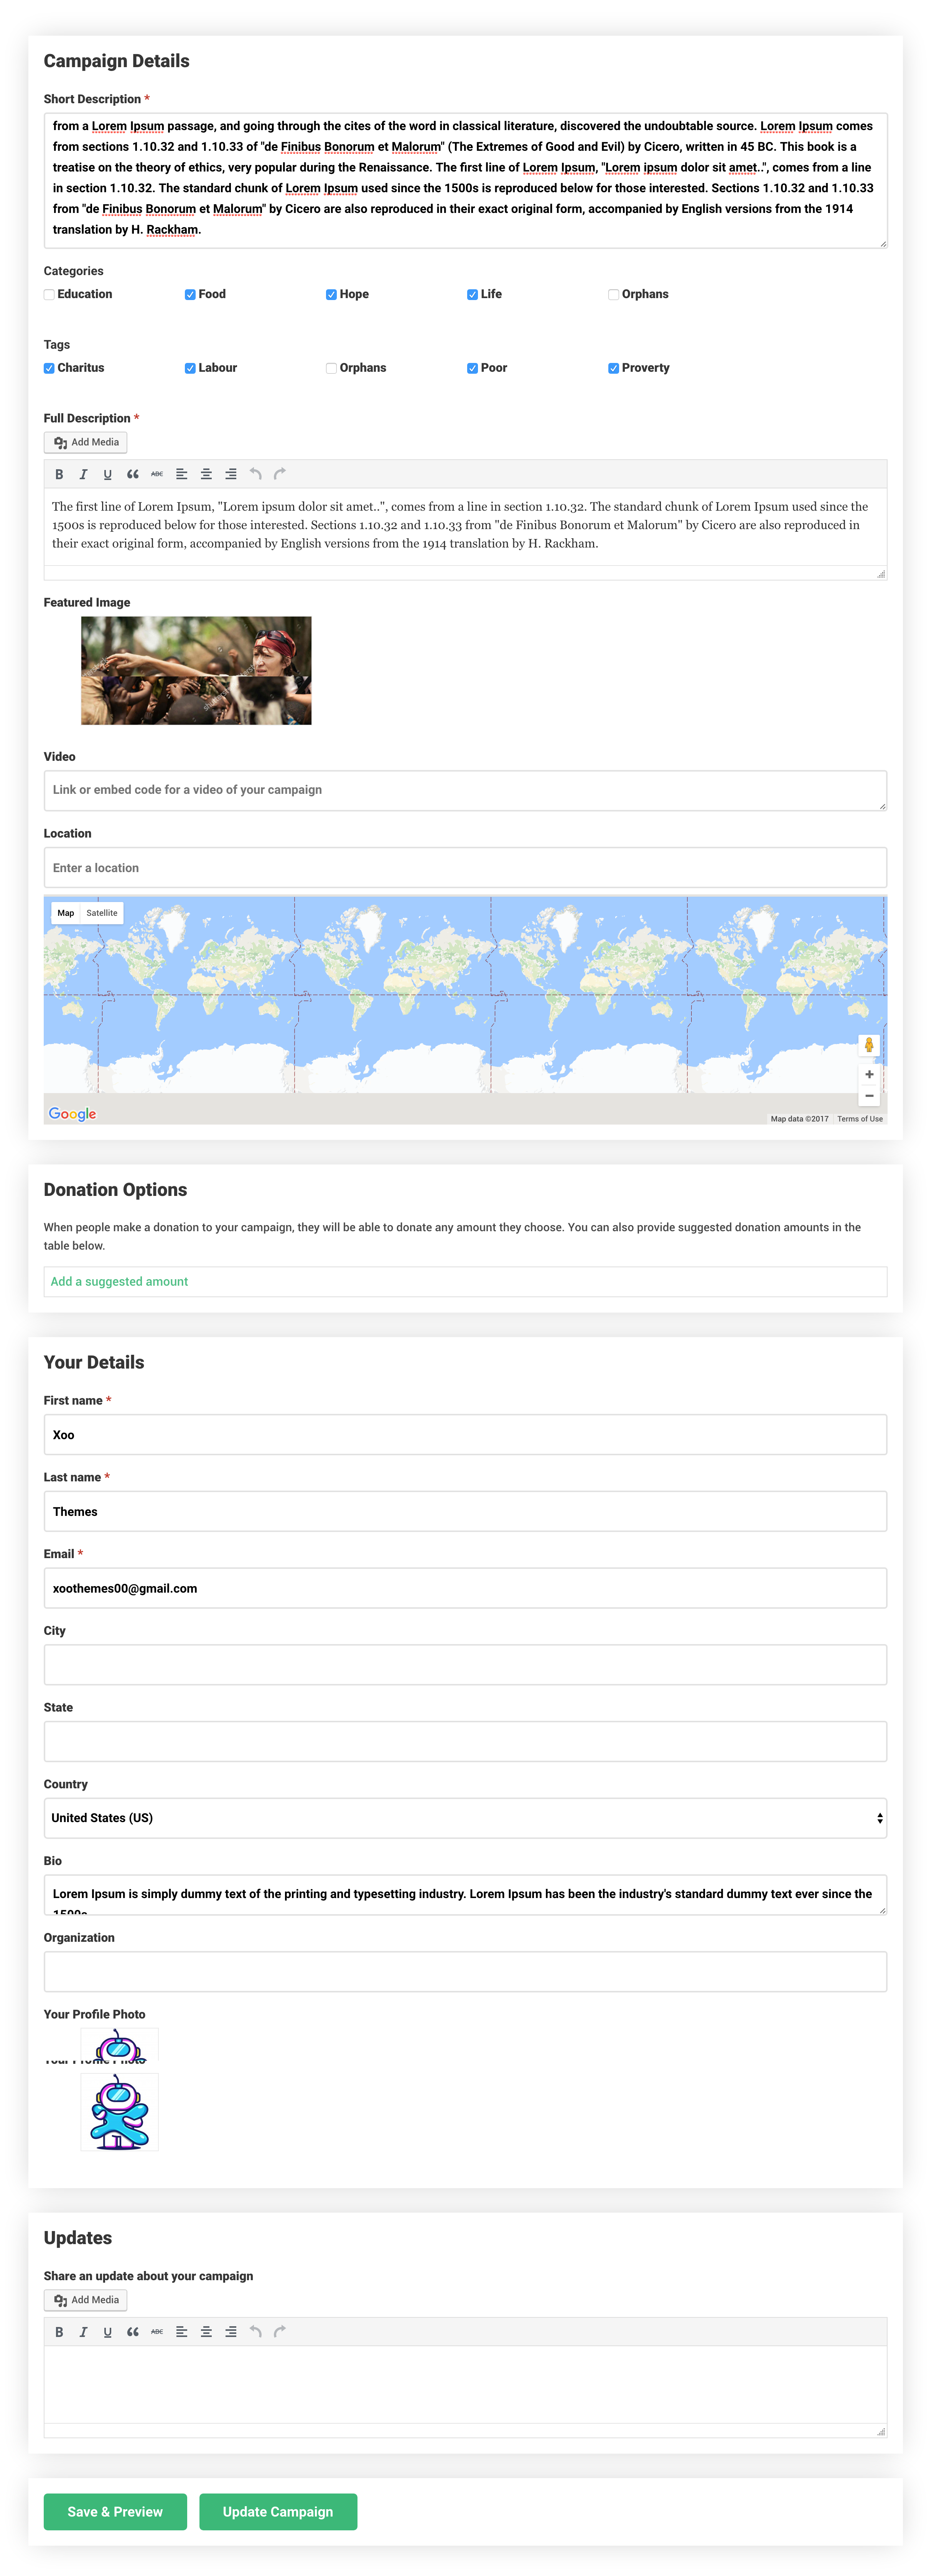Toggle bold in Full Description editor
This screenshot has height=2576, width=934.
[x=59, y=474]
